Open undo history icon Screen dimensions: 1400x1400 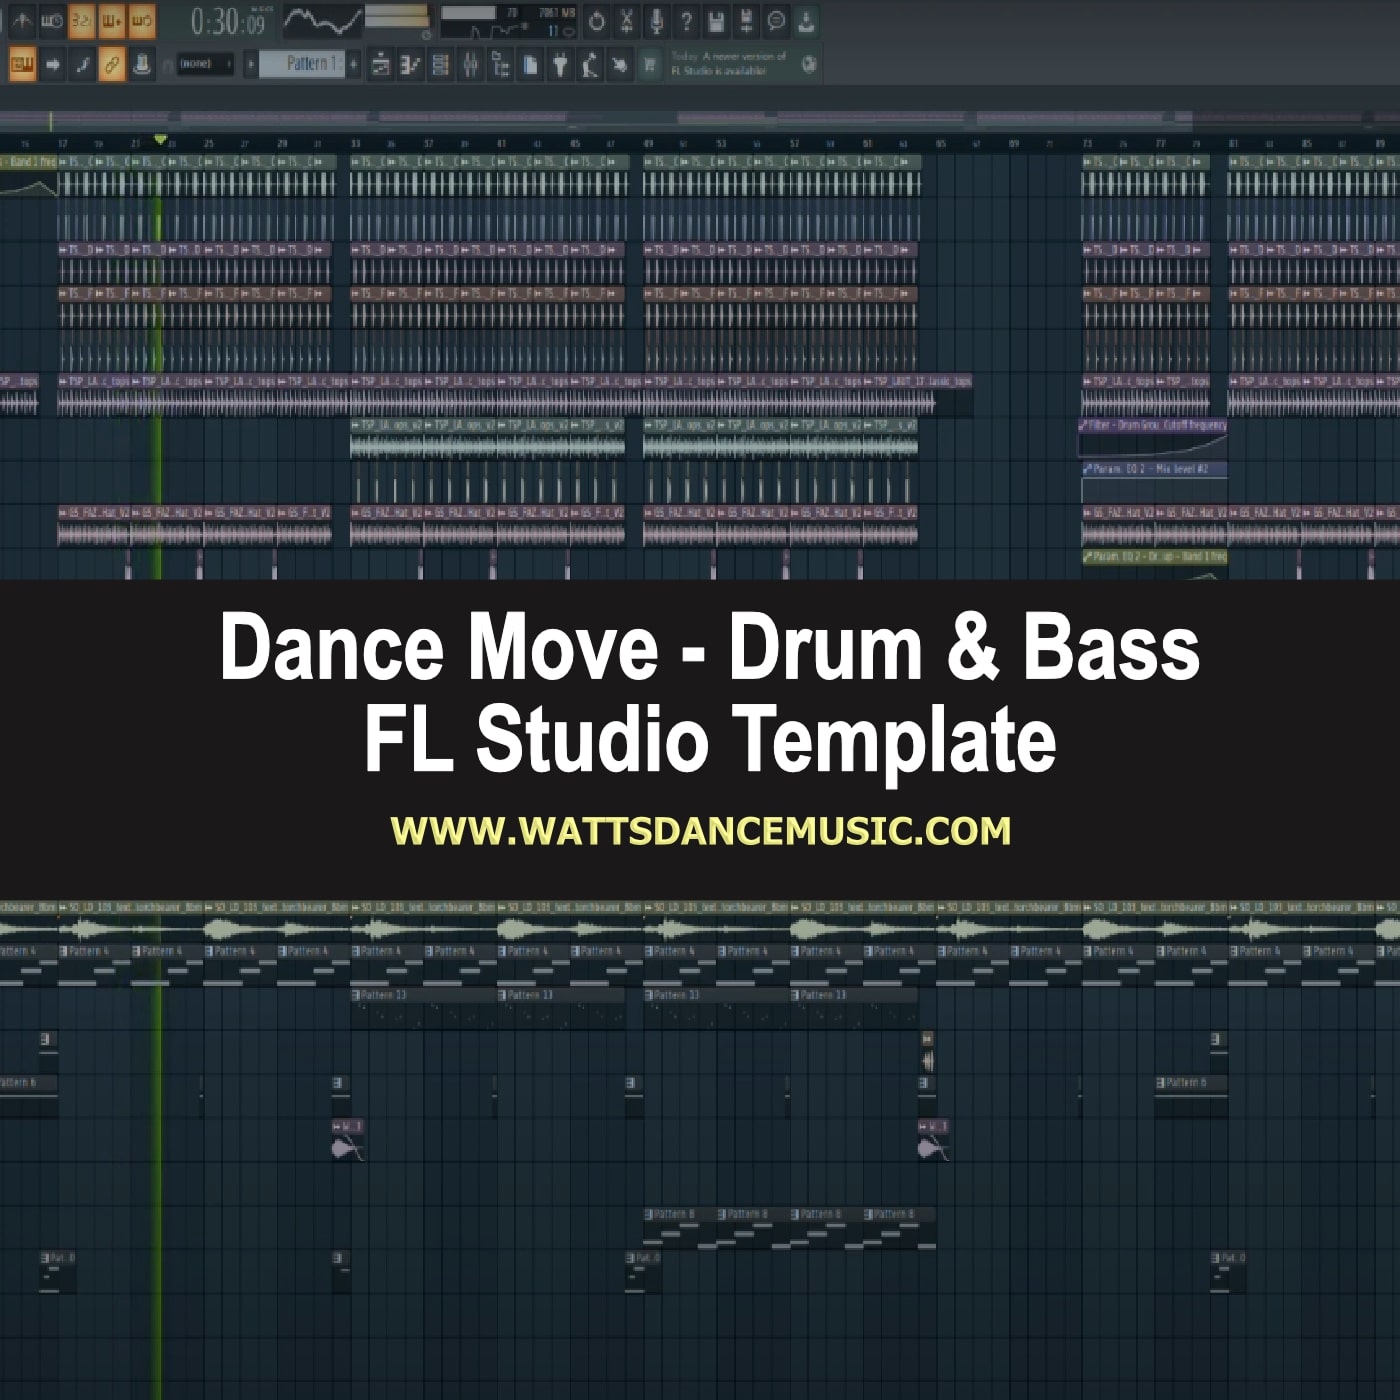596,20
